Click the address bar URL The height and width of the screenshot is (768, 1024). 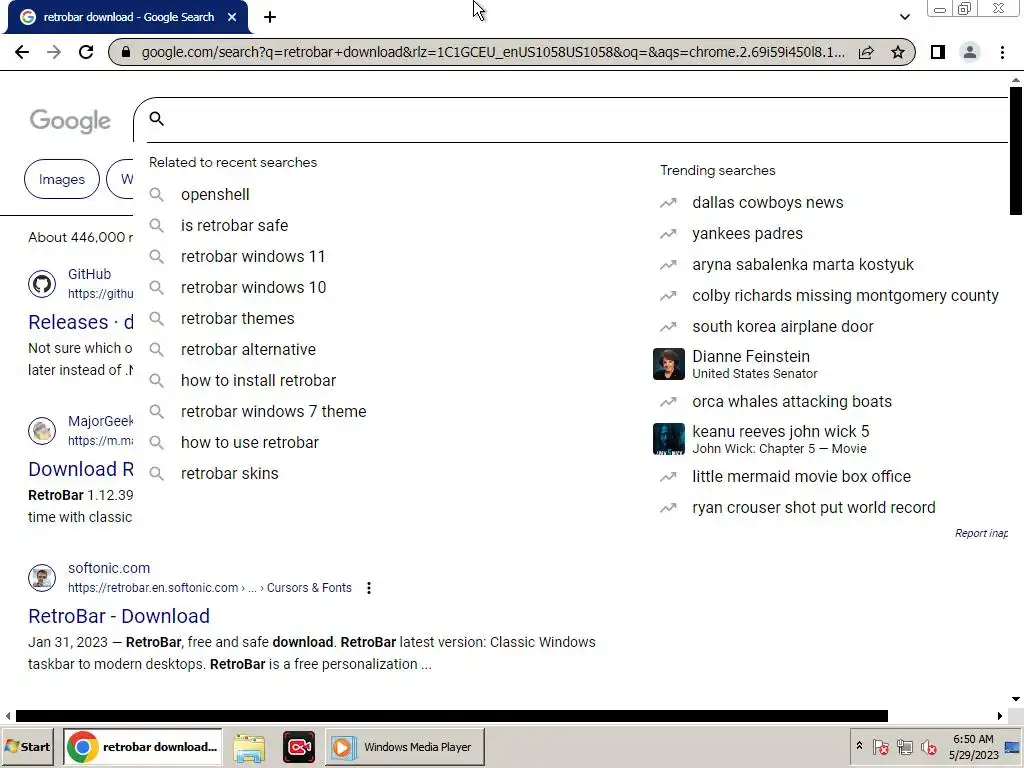(493, 52)
